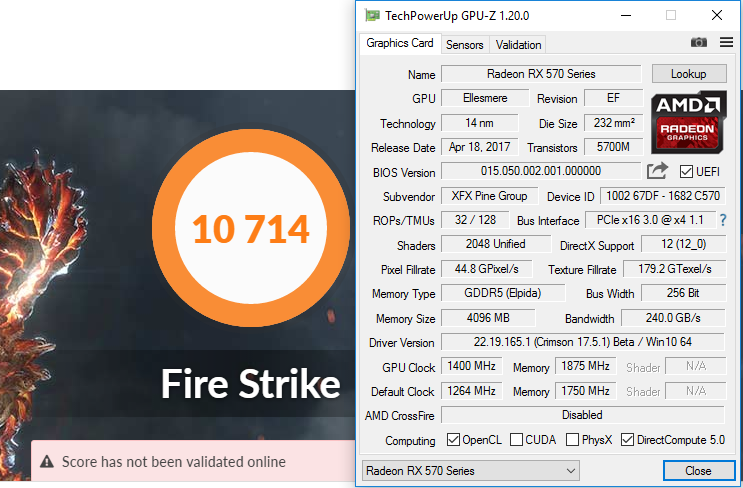Click the Memory Size field 4096 MB
The width and height of the screenshot is (743, 488).
coord(488,317)
